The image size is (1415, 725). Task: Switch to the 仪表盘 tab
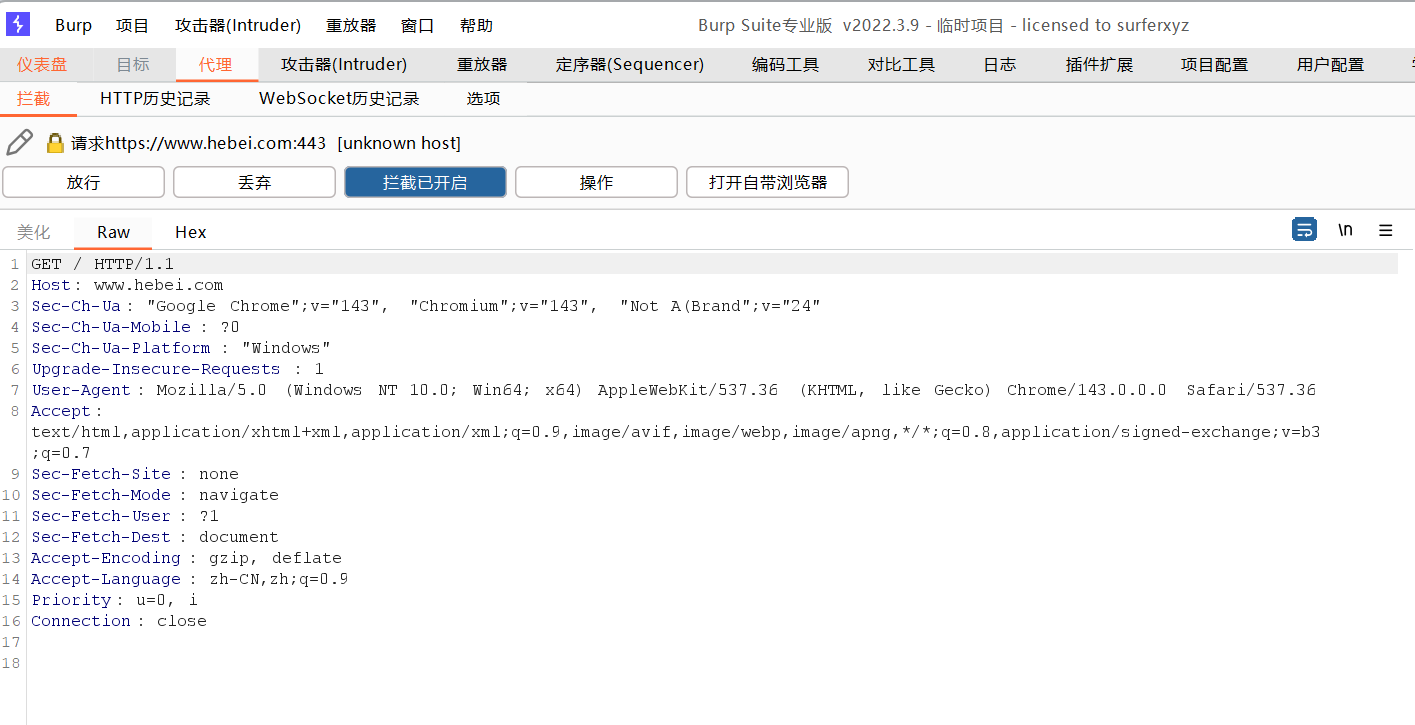42,64
